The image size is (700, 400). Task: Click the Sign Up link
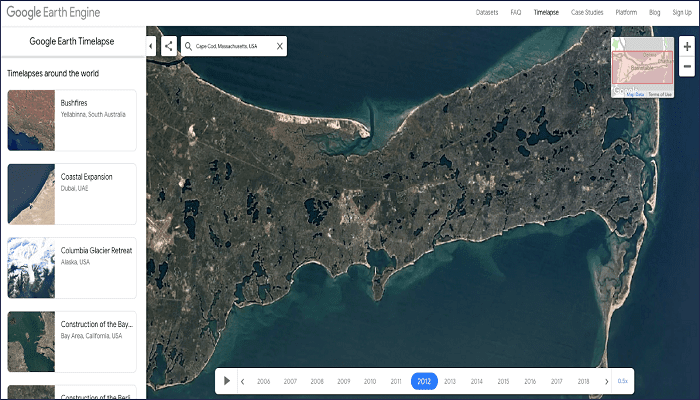pos(682,12)
